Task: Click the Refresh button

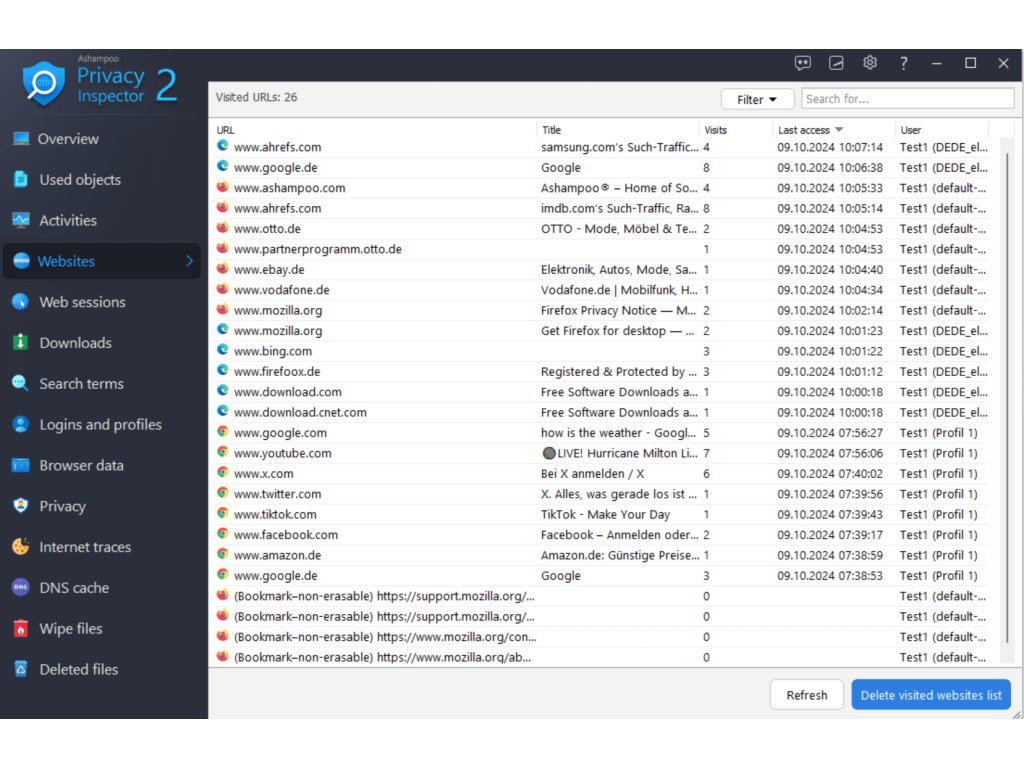Action: pos(807,695)
